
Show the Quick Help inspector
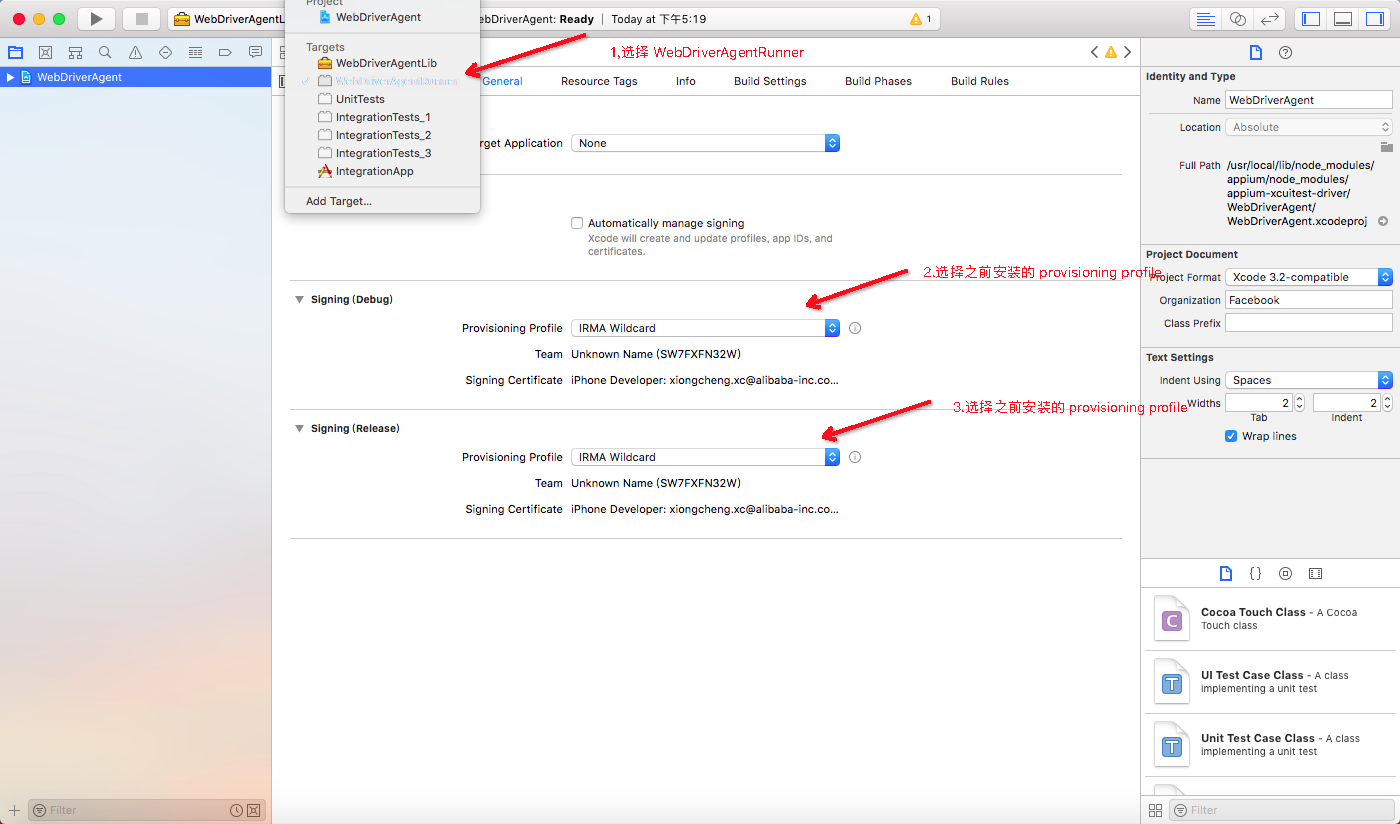(x=1286, y=53)
